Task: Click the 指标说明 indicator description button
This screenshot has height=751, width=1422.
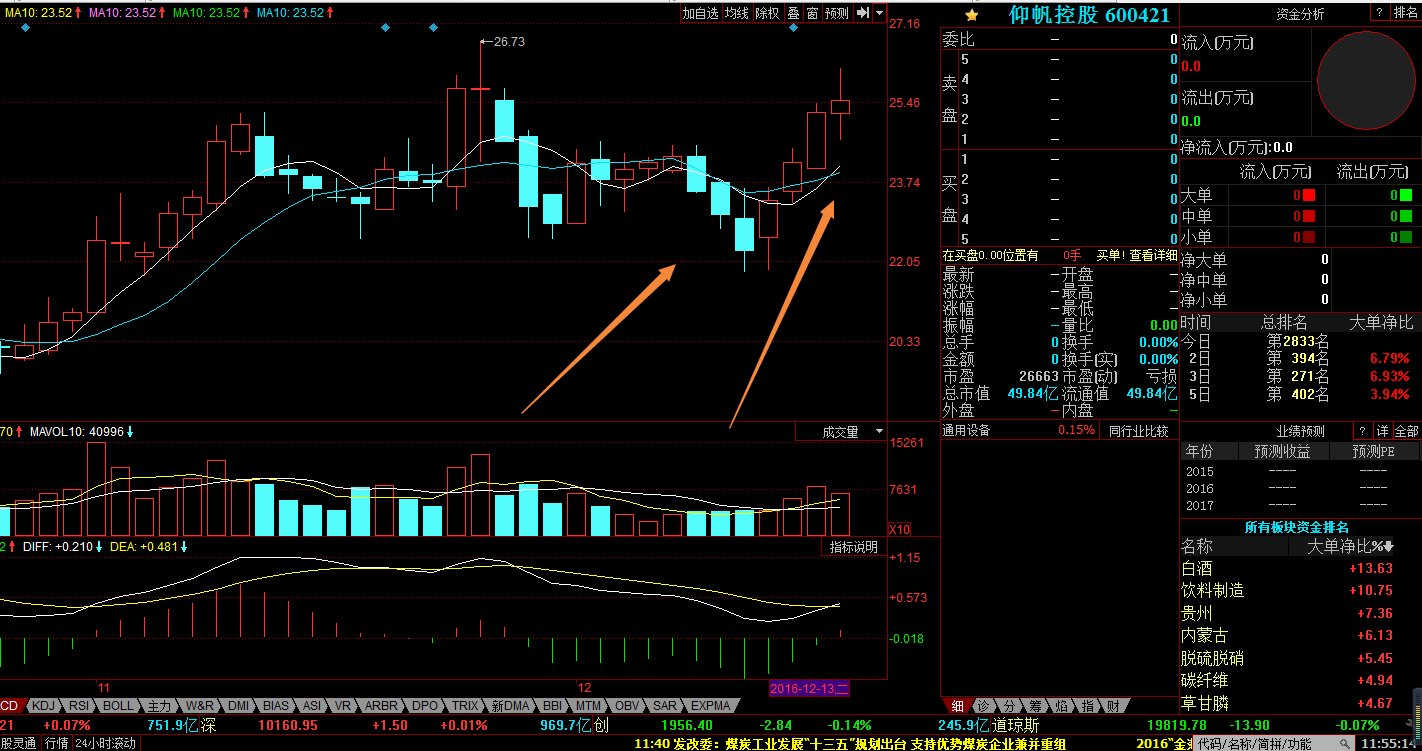Action: coord(853,547)
